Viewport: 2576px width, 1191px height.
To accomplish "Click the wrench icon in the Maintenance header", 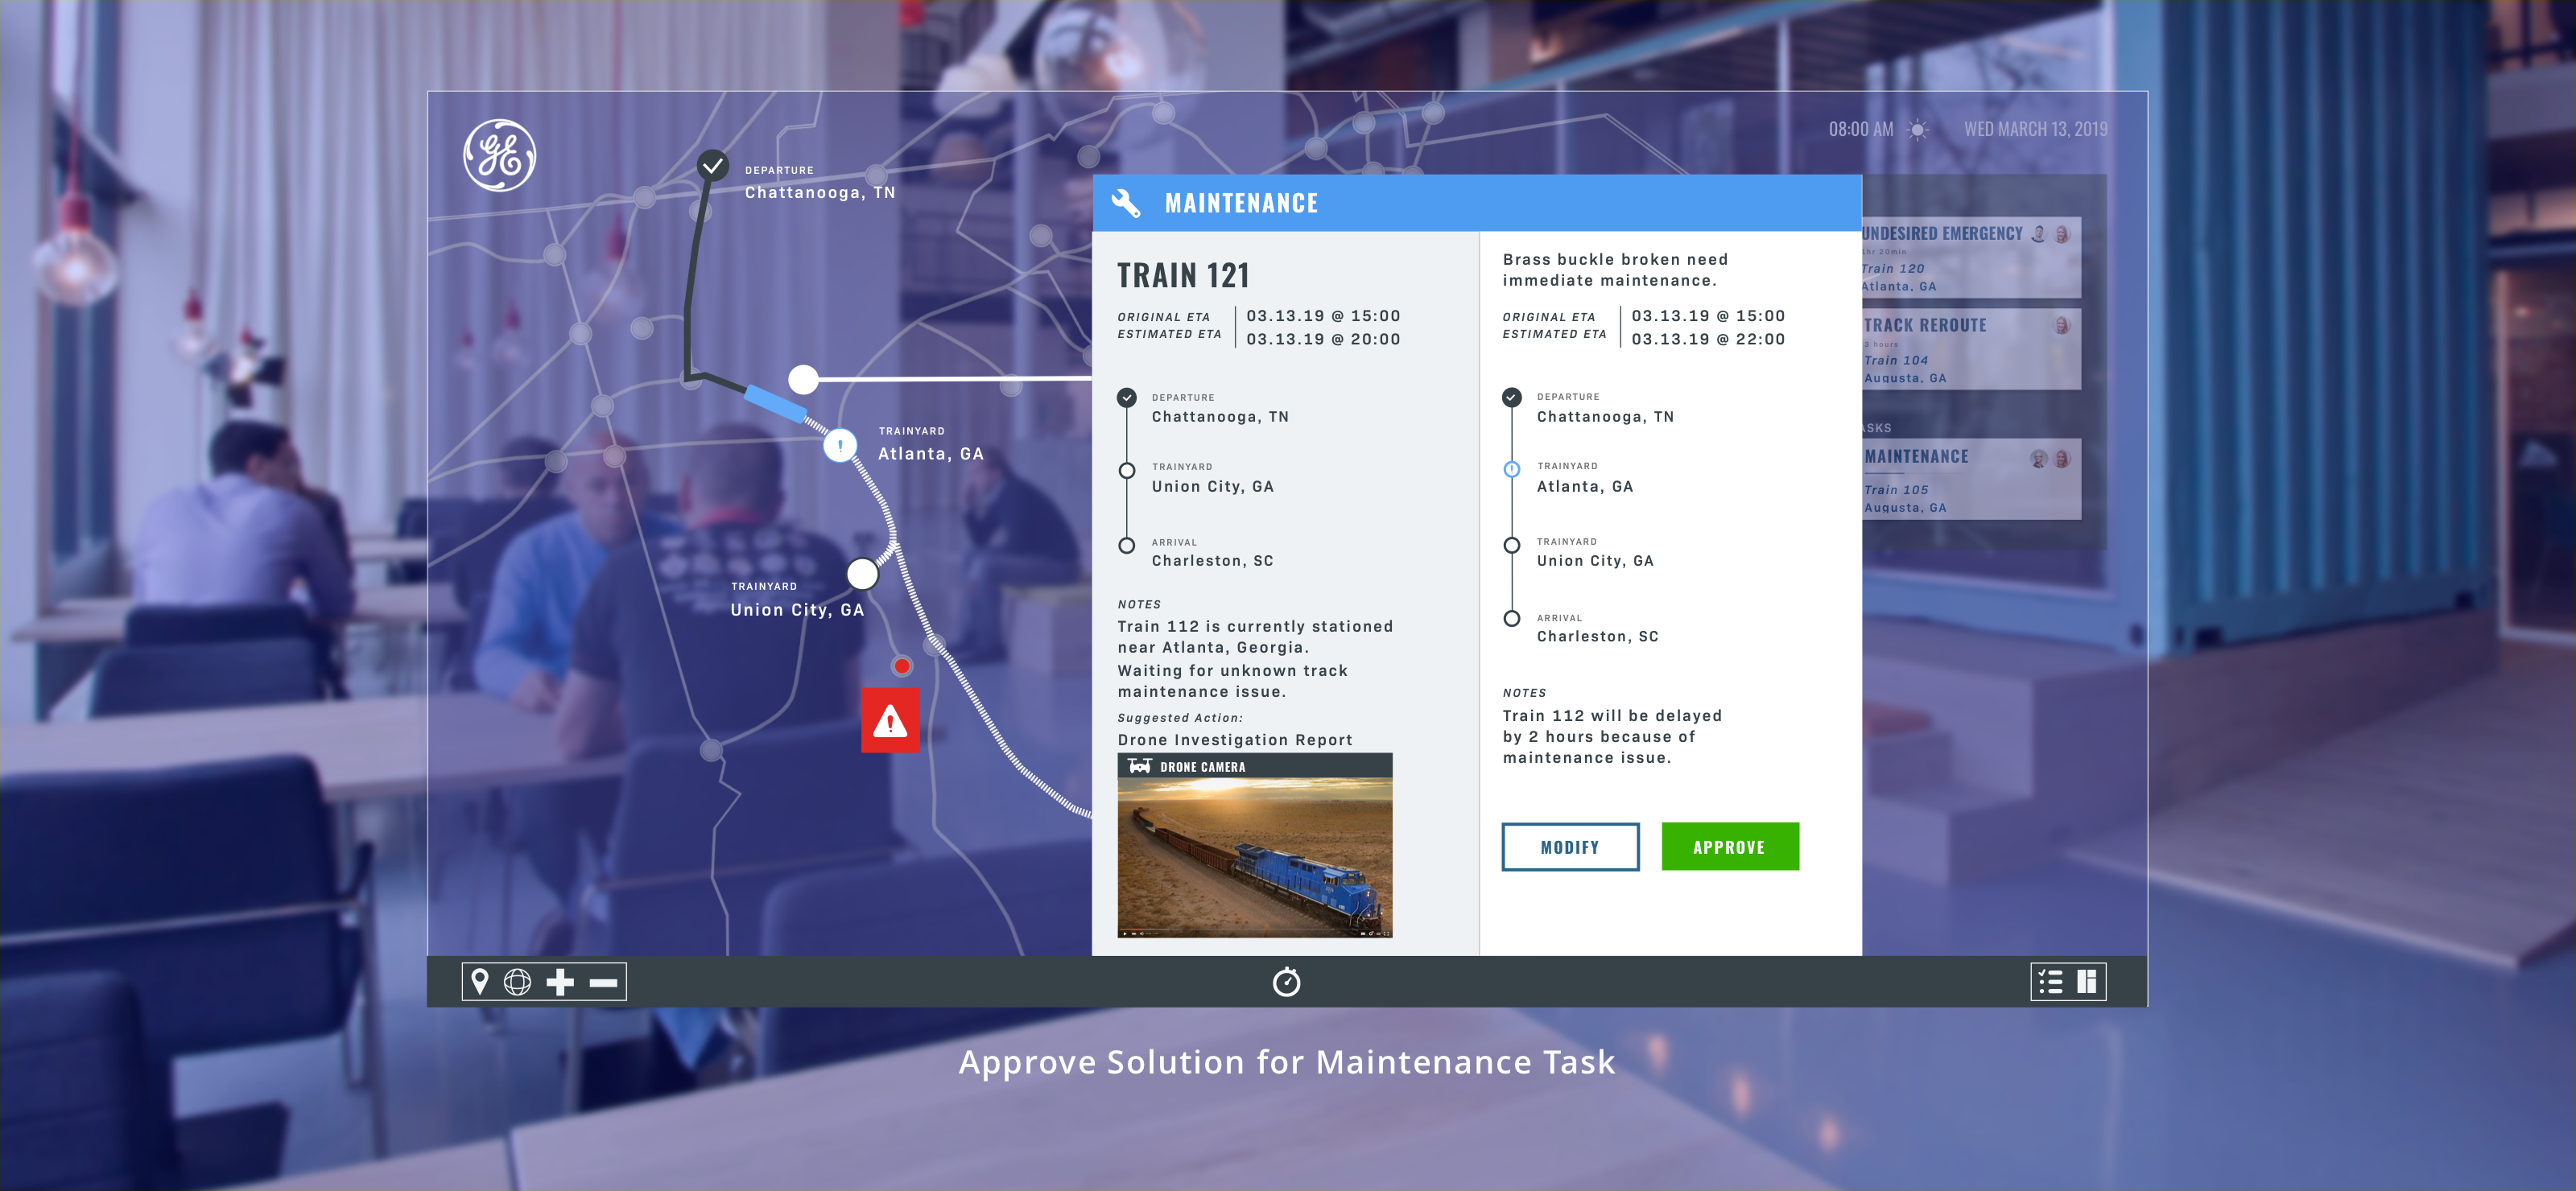I will 1126,203.
